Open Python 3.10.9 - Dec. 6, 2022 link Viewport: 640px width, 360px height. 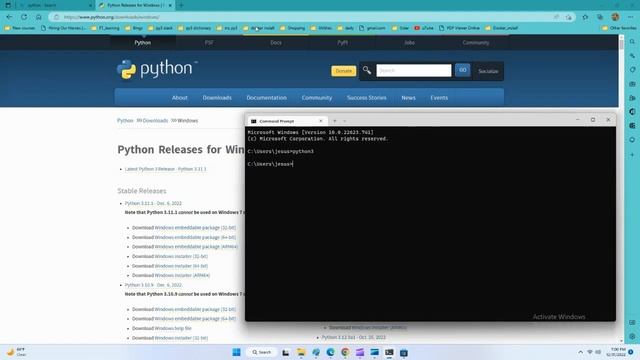(x=153, y=285)
